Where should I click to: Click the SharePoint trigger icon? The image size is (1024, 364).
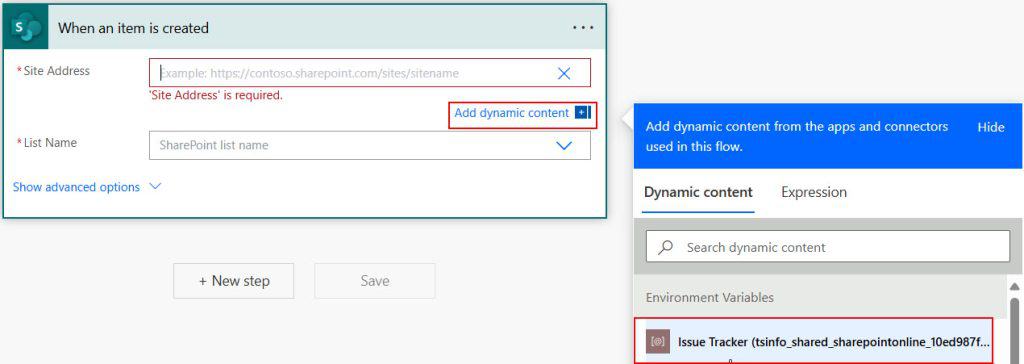point(26,28)
